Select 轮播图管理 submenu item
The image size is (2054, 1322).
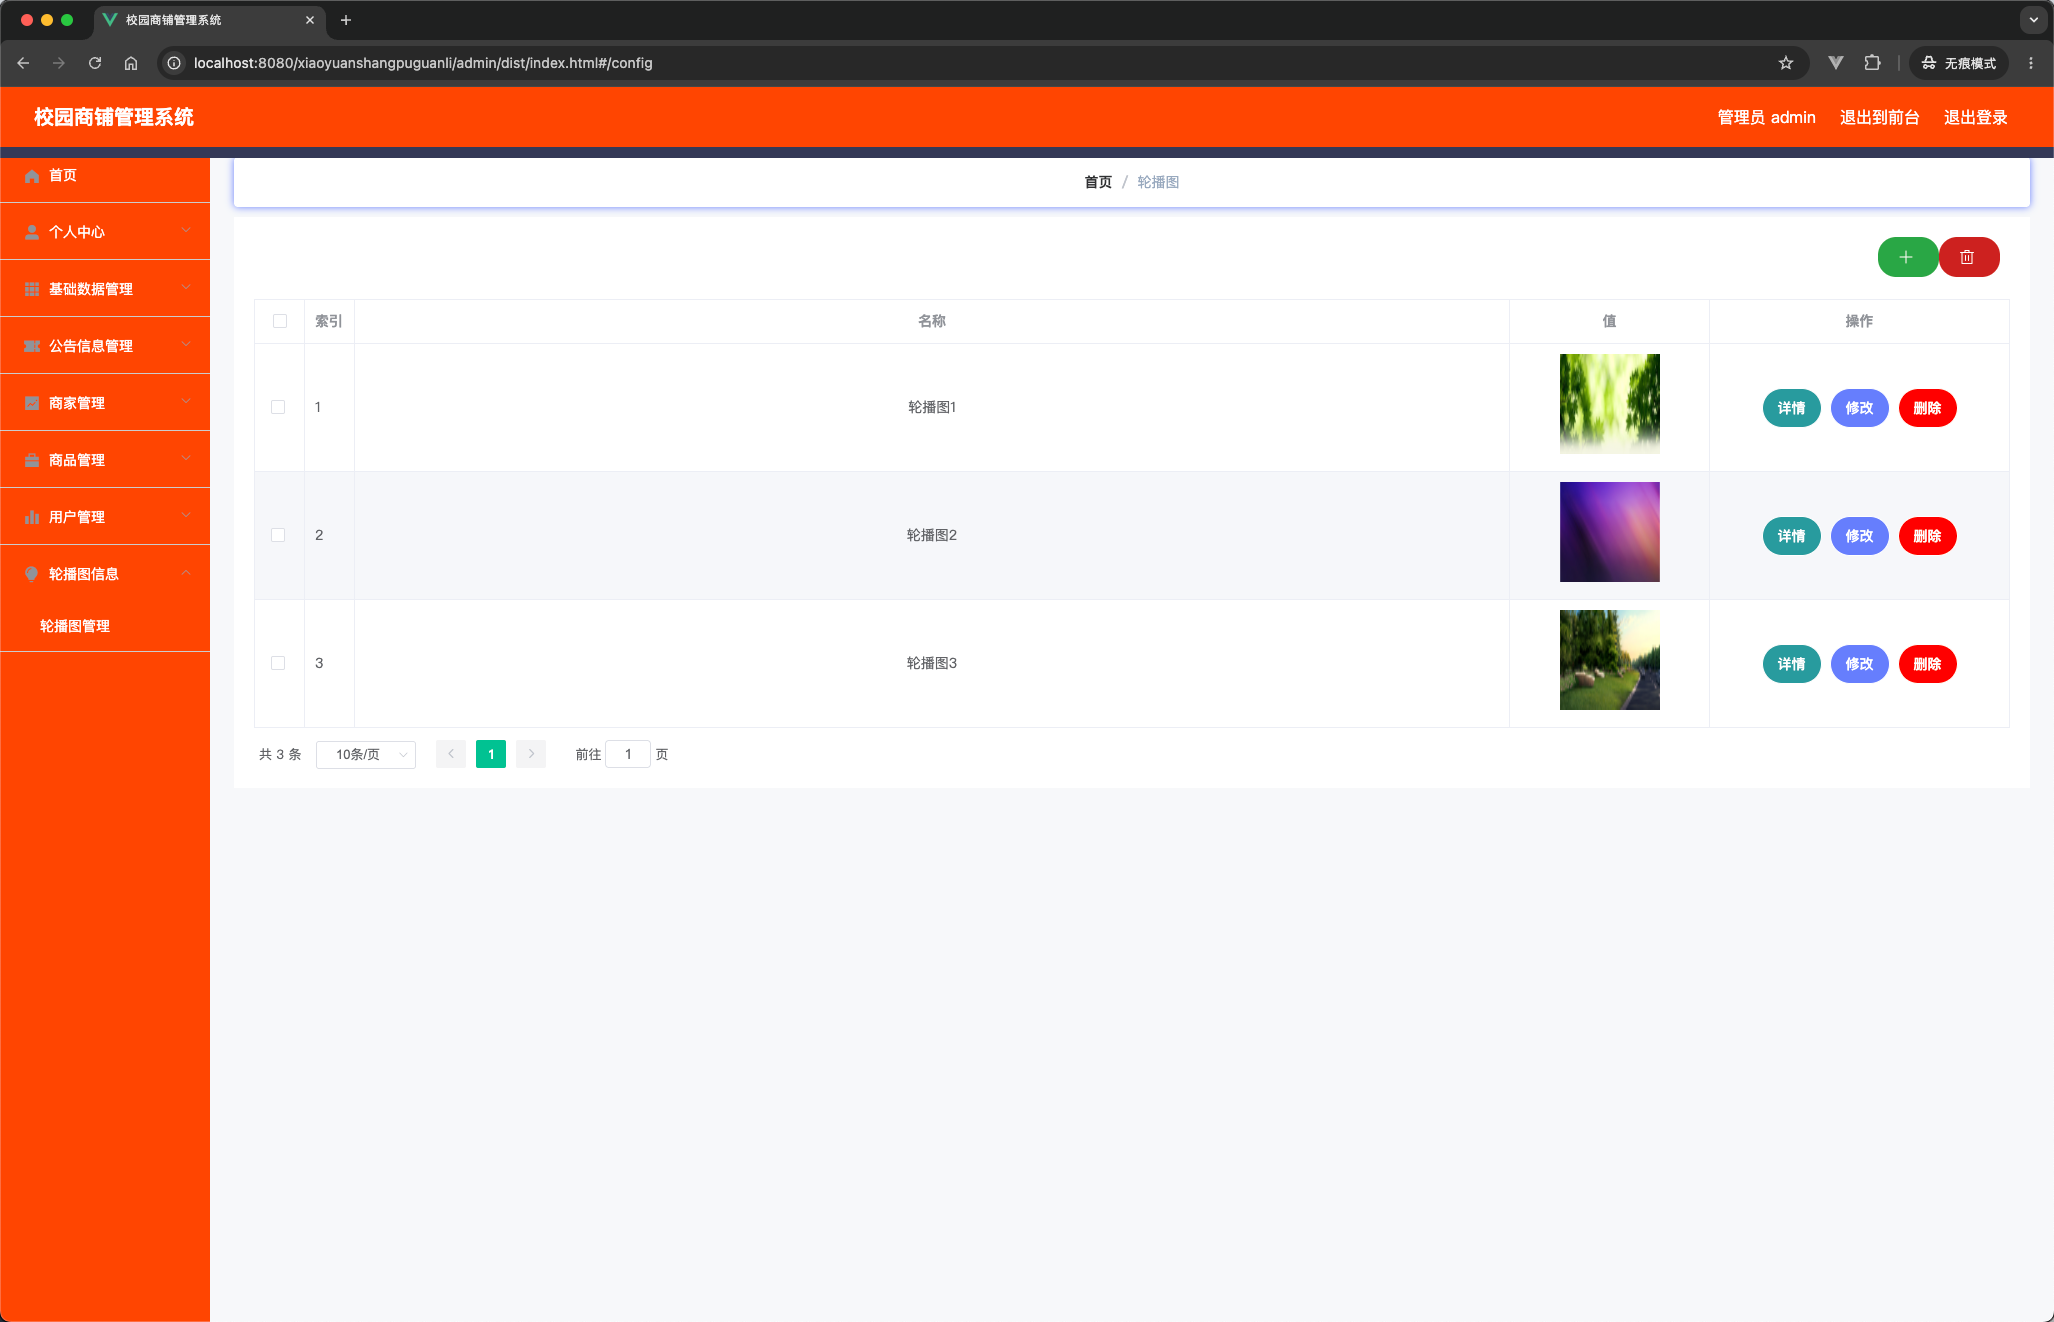[x=105, y=626]
